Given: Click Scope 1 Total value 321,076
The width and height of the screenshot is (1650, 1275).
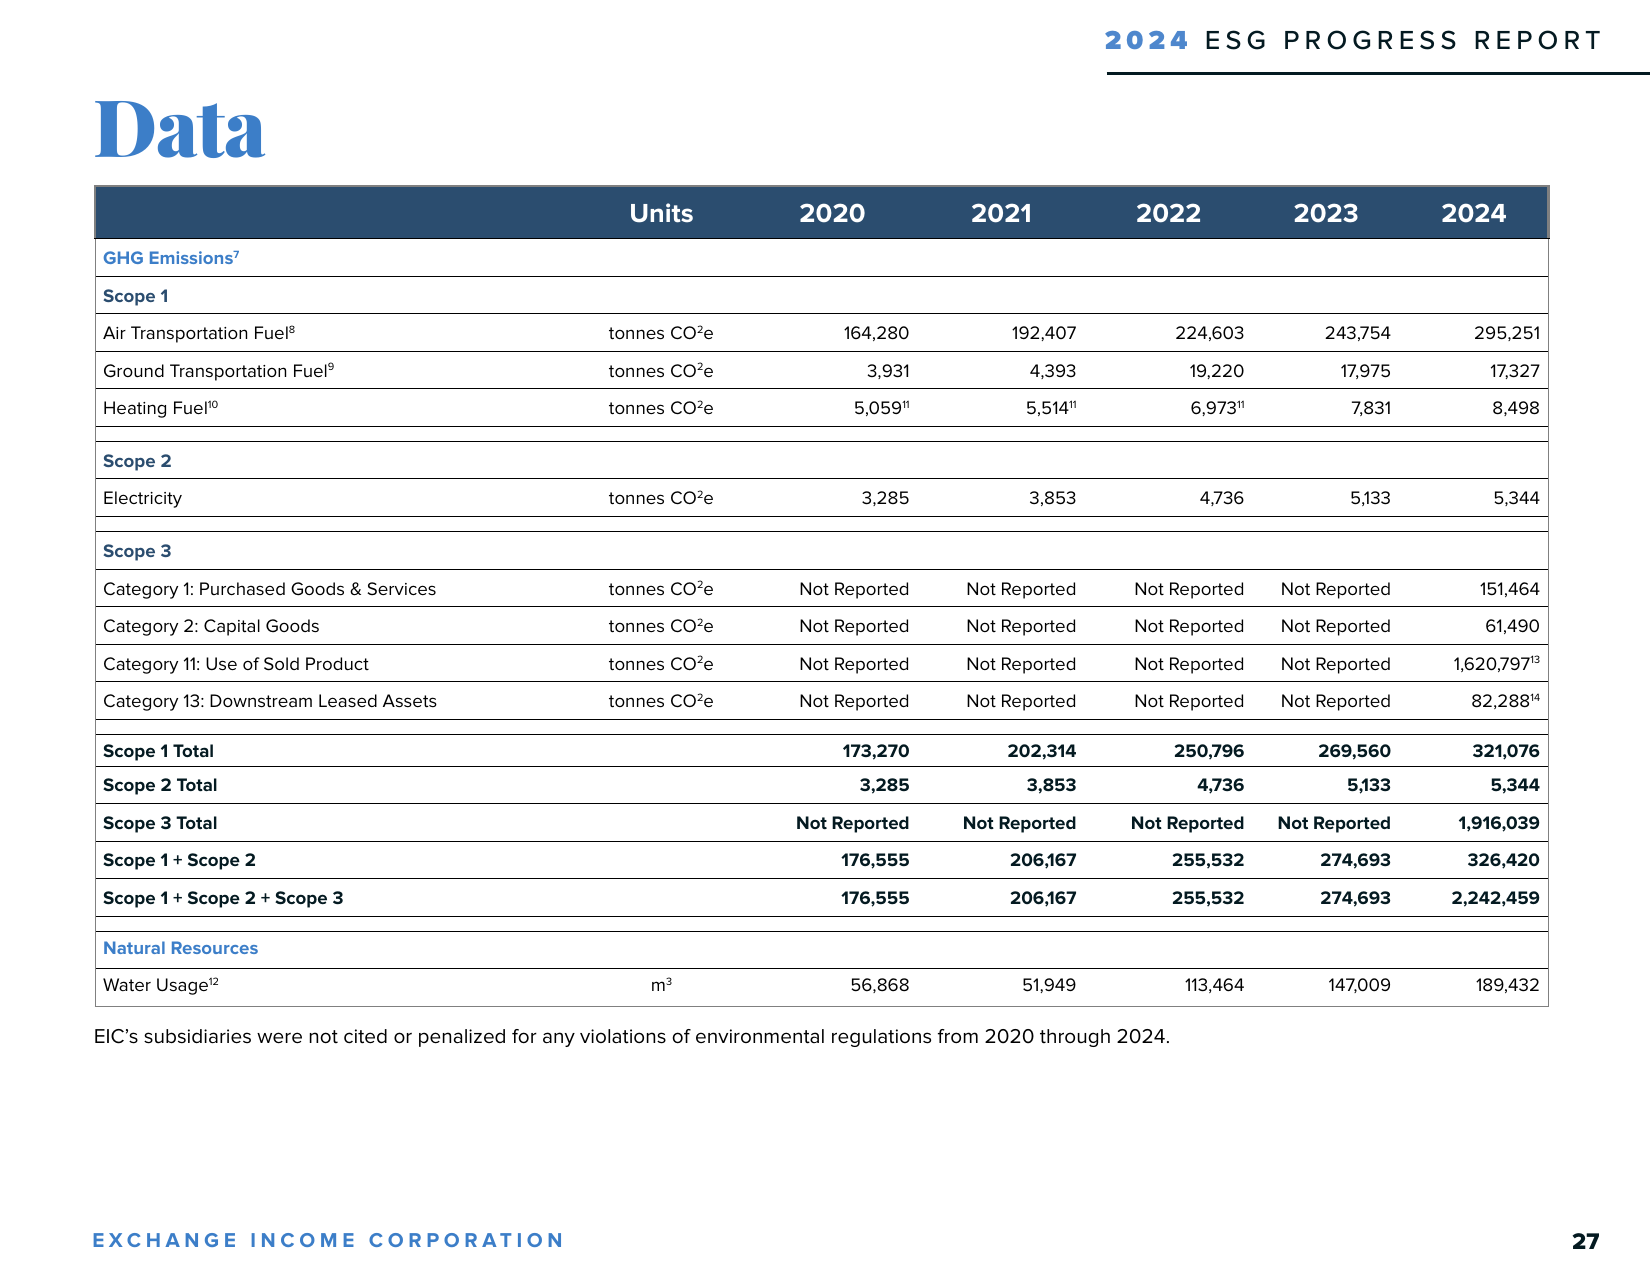Looking at the screenshot, I should click(1506, 751).
